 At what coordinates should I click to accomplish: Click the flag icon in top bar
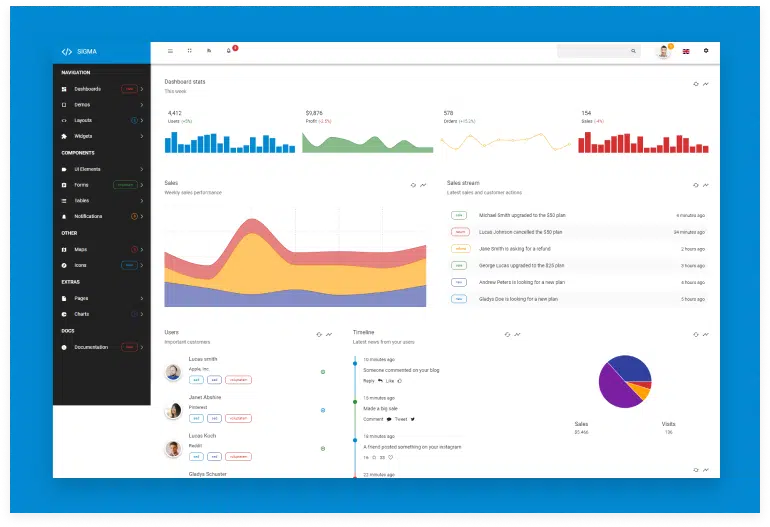(209, 51)
